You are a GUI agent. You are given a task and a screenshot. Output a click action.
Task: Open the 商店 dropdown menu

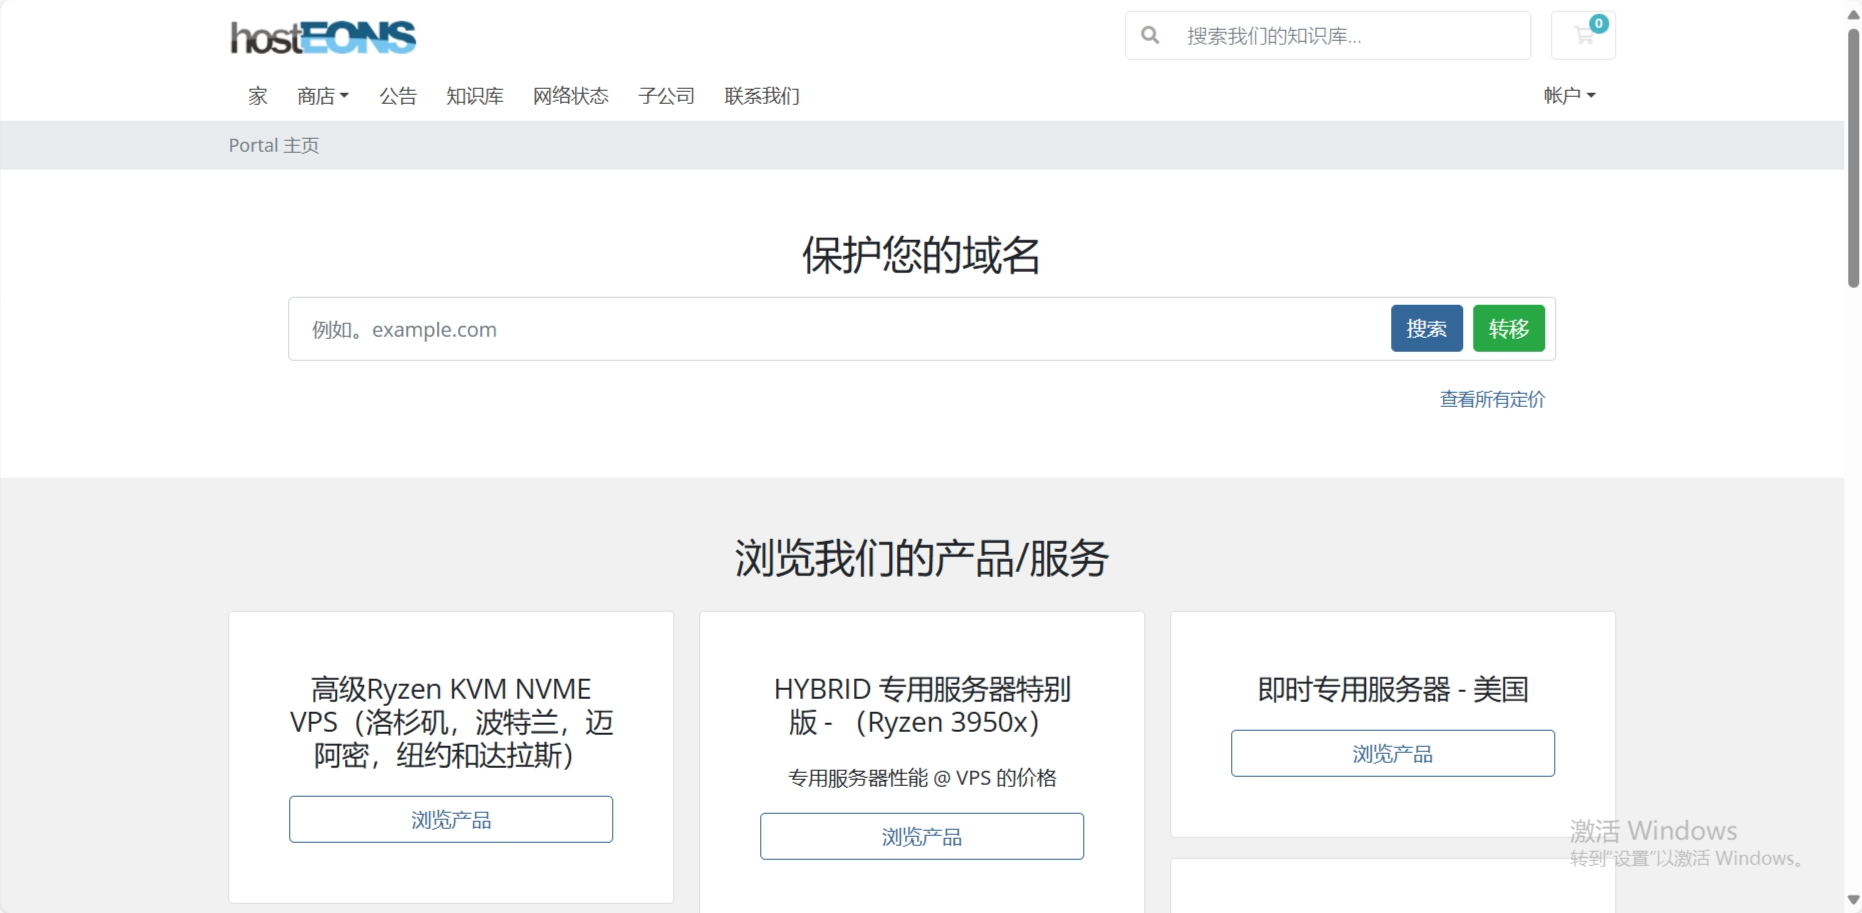(x=317, y=96)
